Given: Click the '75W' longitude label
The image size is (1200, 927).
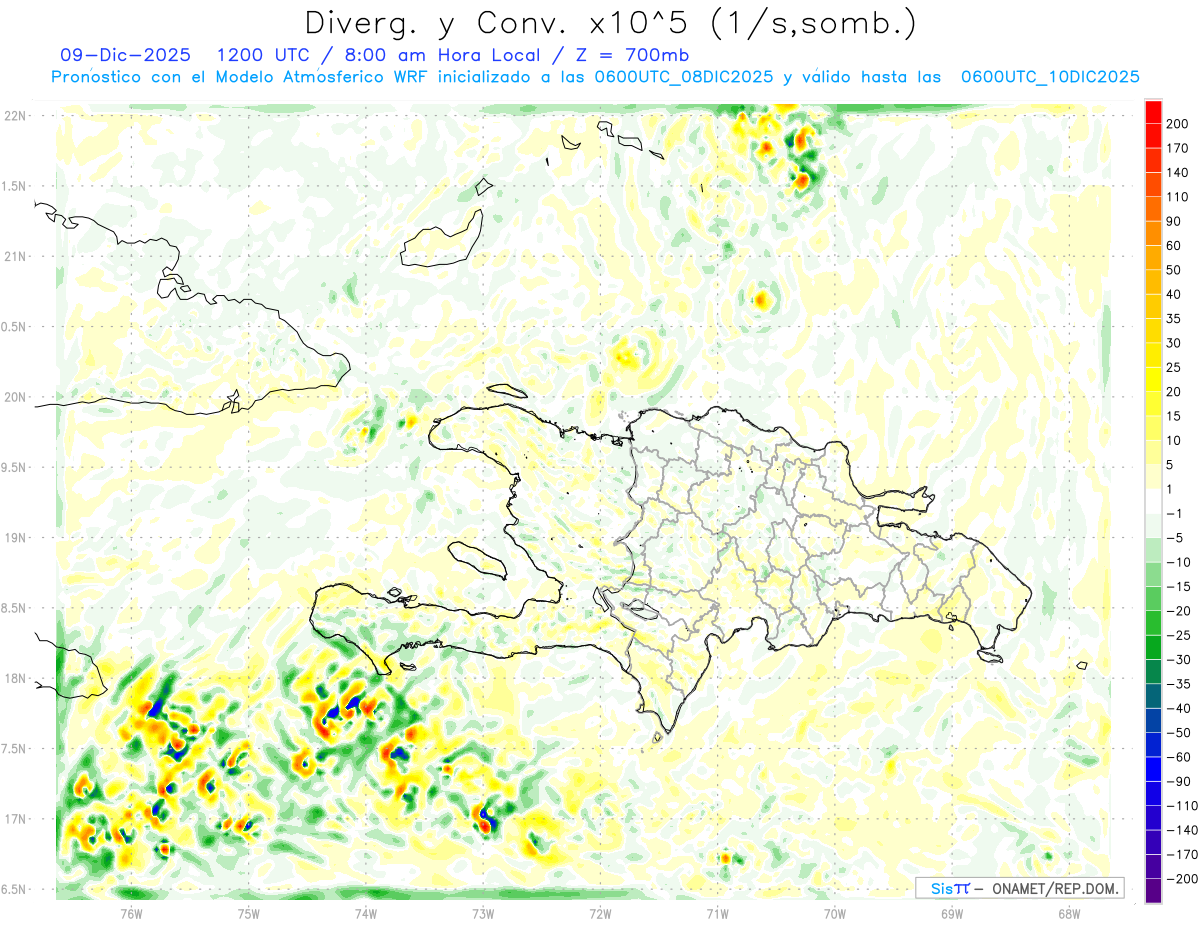Looking at the screenshot, I should (x=249, y=912).
